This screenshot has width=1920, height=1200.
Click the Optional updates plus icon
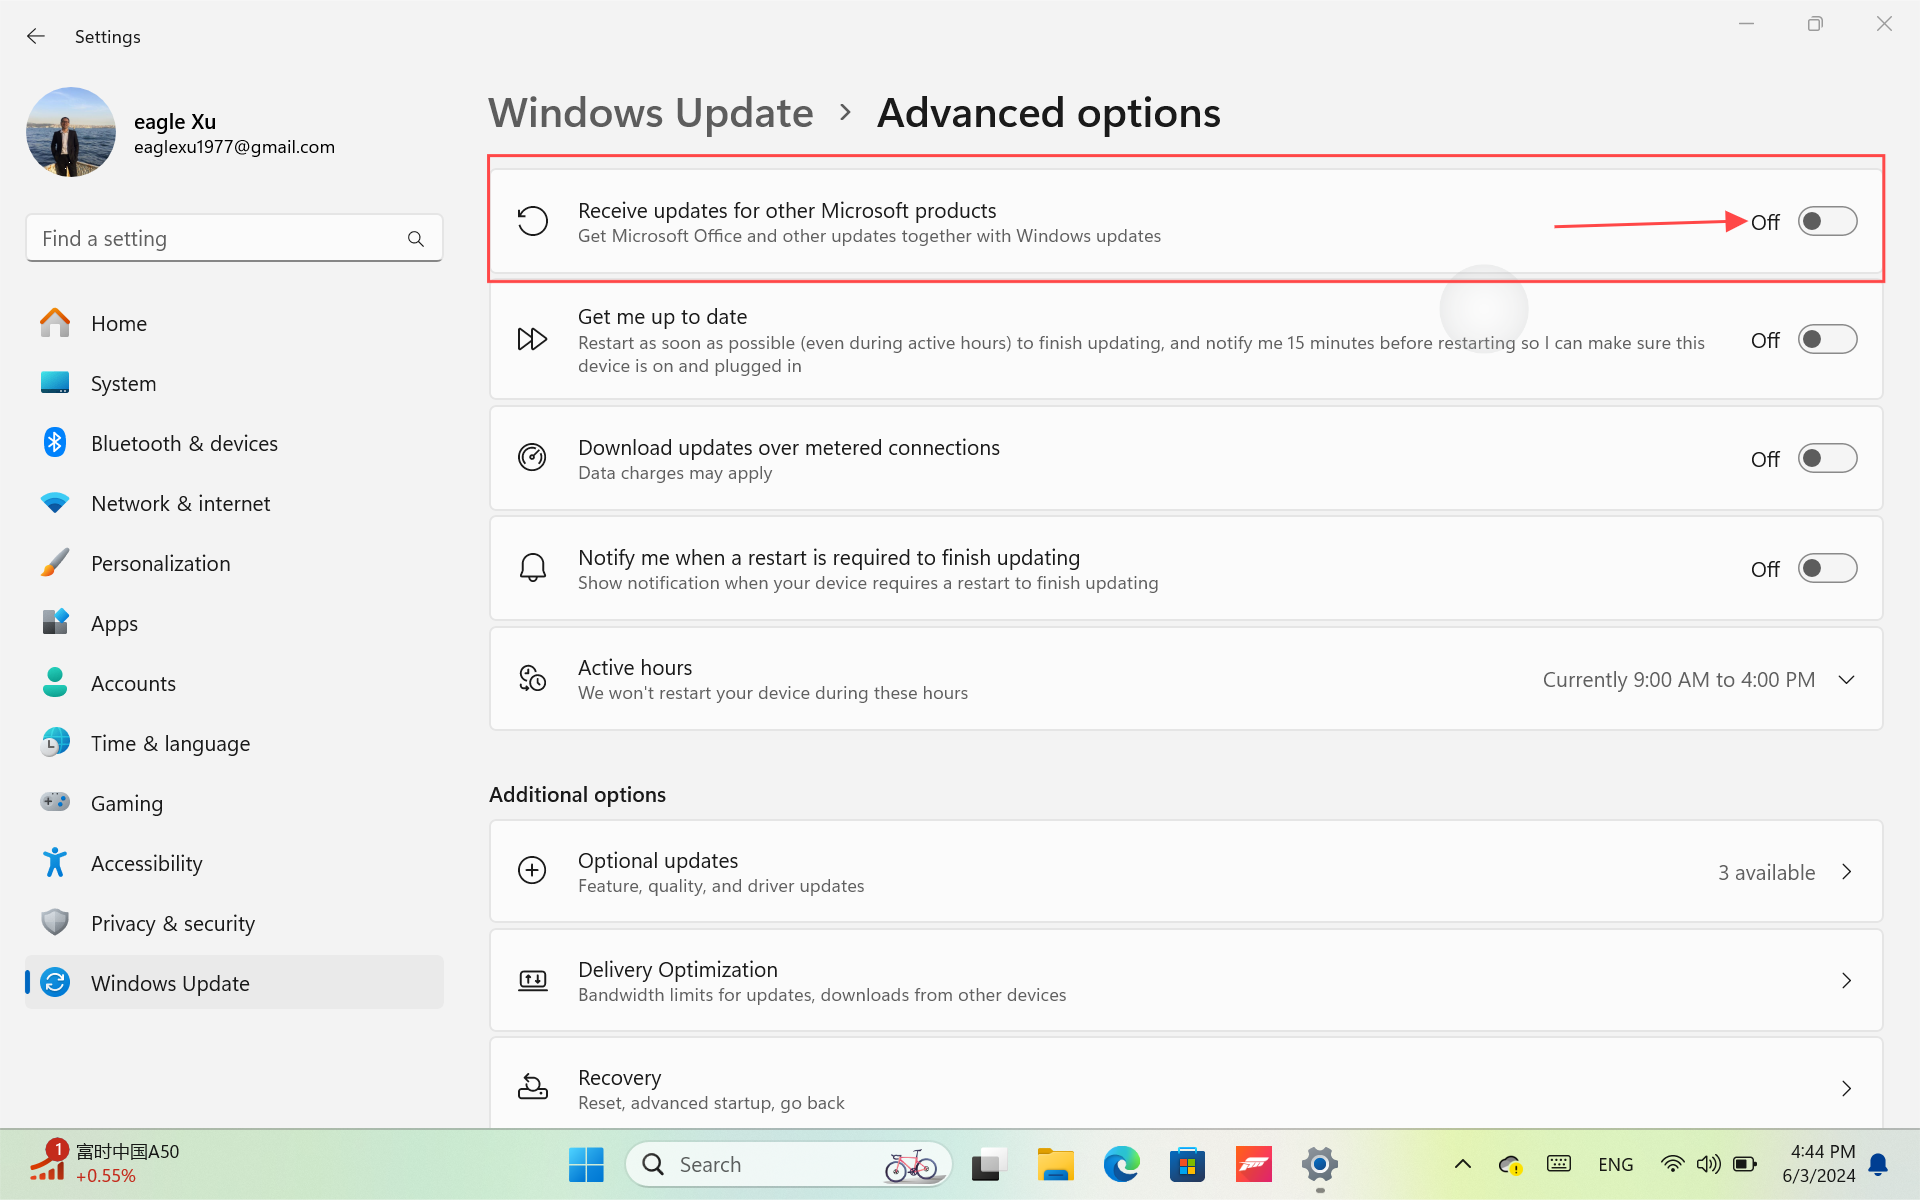pyautogui.click(x=532, y=870)
